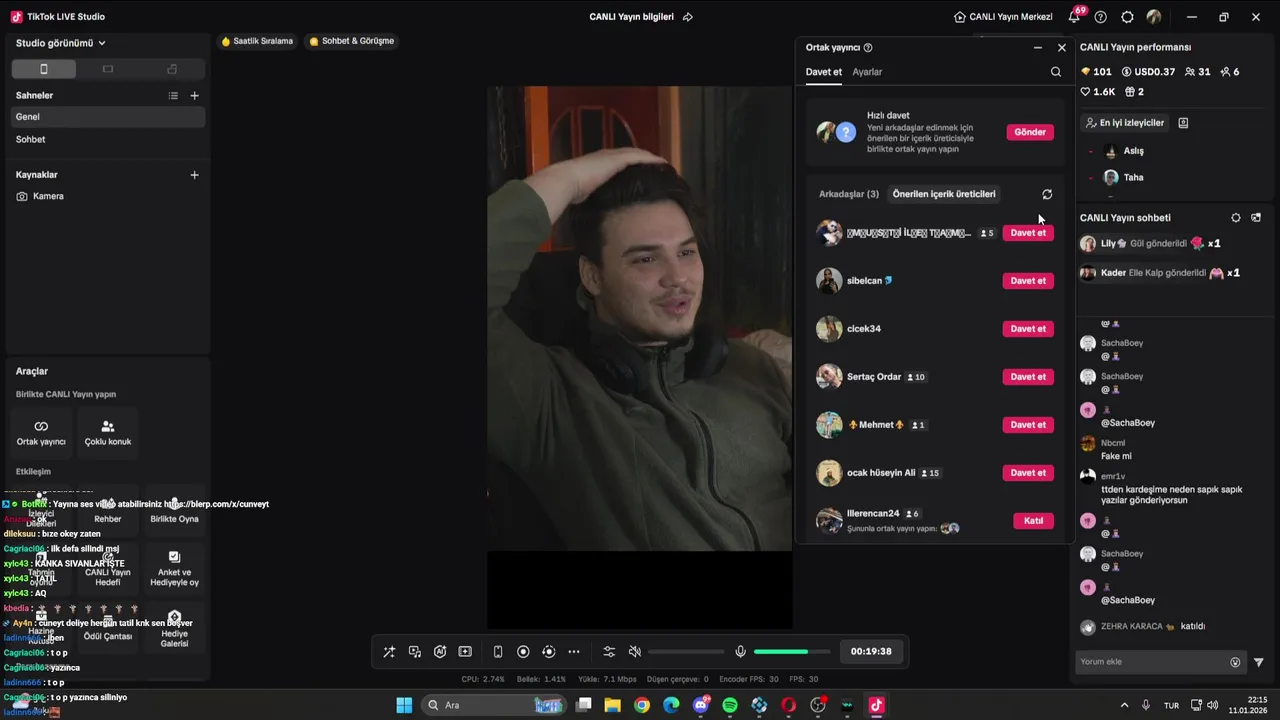Open Spotify from the taskbar
Image resolution: width=1280 pixels, height=720 pixels.
[730, 705]
